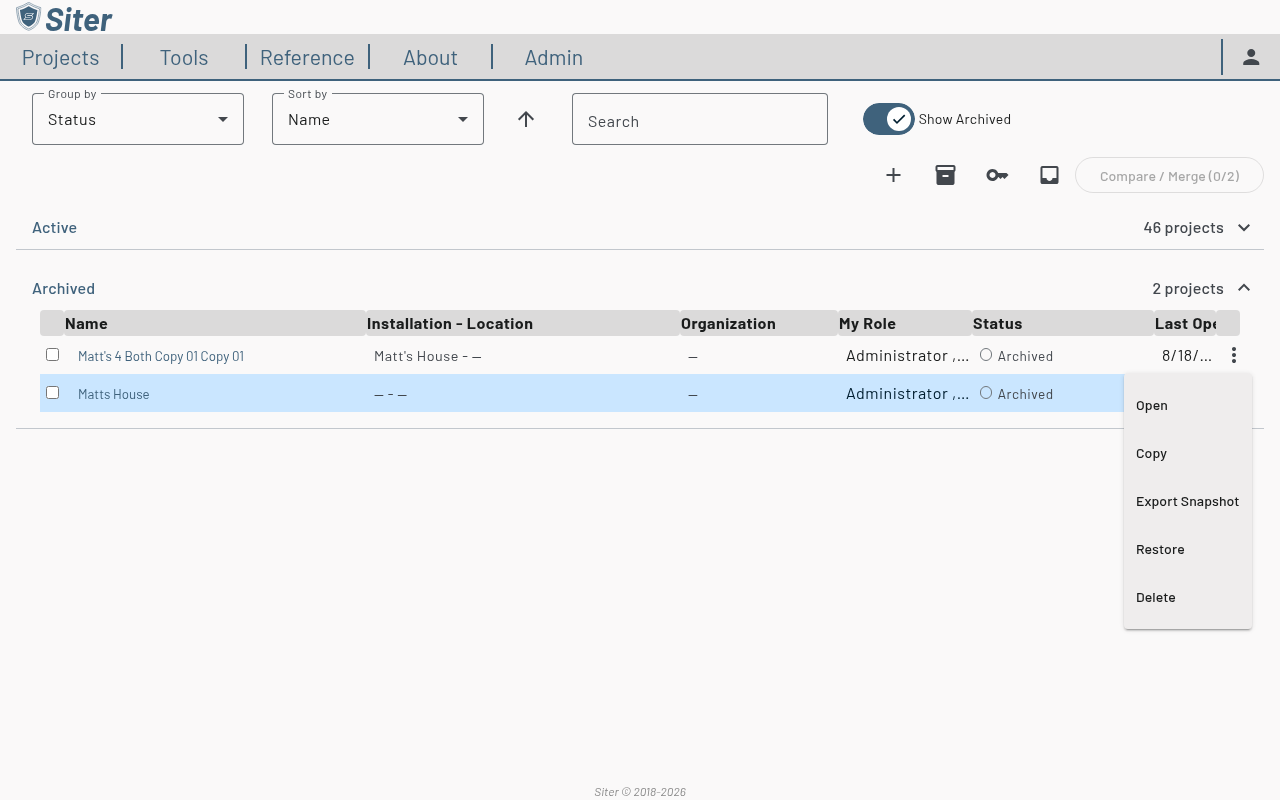Image resolution: width=1280 pixels, height=800 pixels.
Task: Select Restore in the context menu
Action: tap(1188, 549)
